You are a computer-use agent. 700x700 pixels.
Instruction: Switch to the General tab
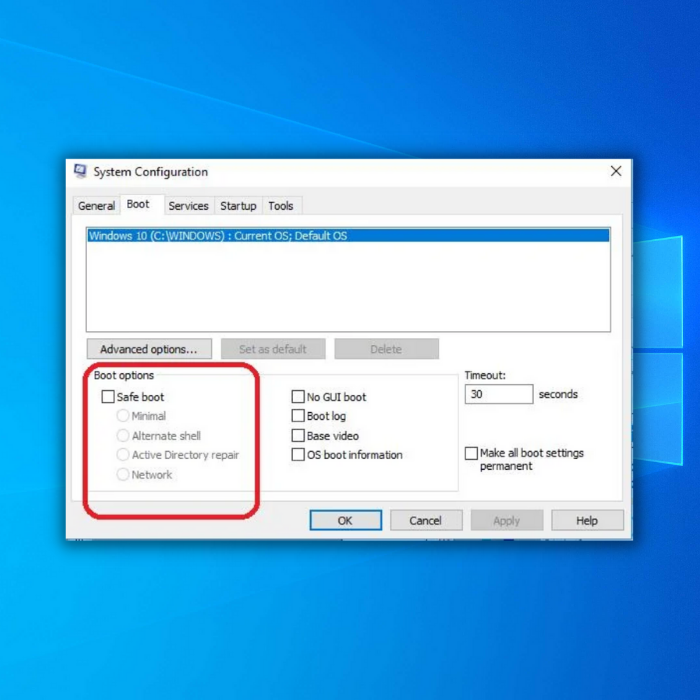(x=96, y=206)
